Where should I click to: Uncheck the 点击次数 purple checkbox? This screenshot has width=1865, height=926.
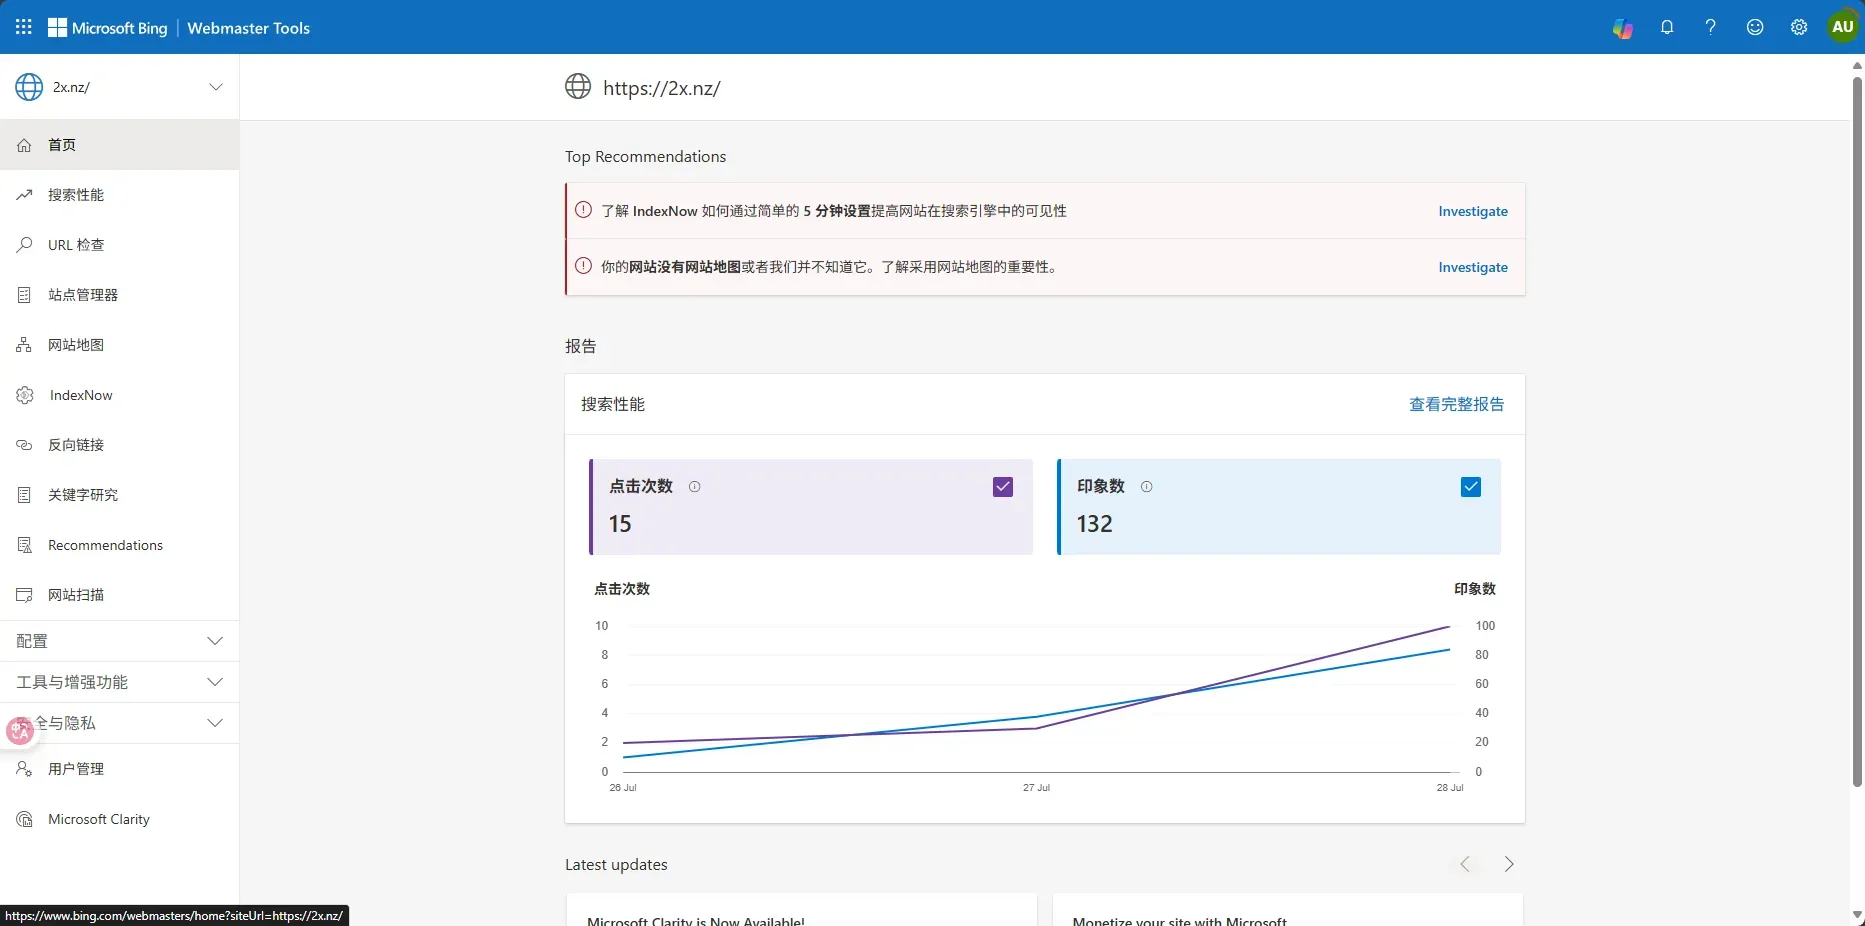tap(1003, 487)
